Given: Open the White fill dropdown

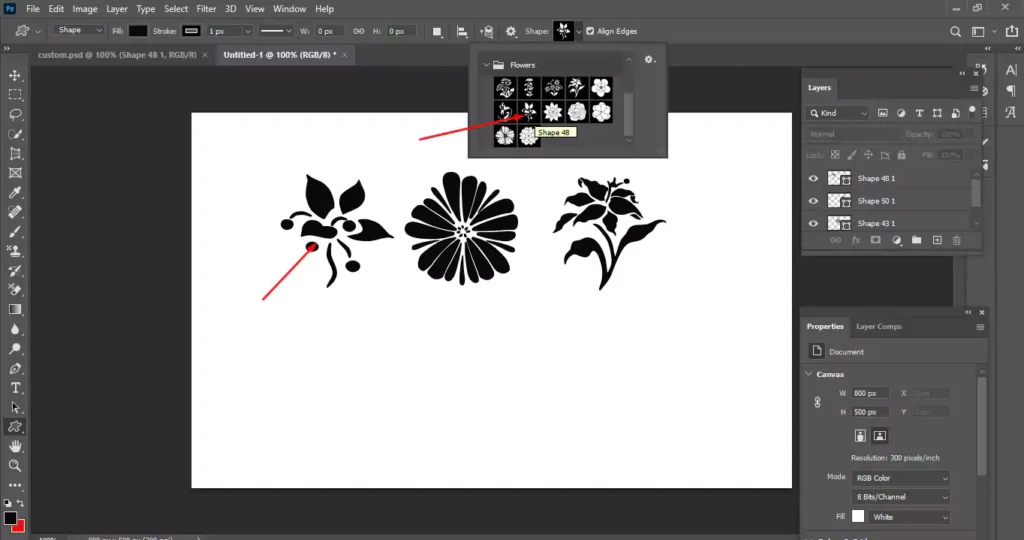Looking at the screenshot, I should 908,517.
